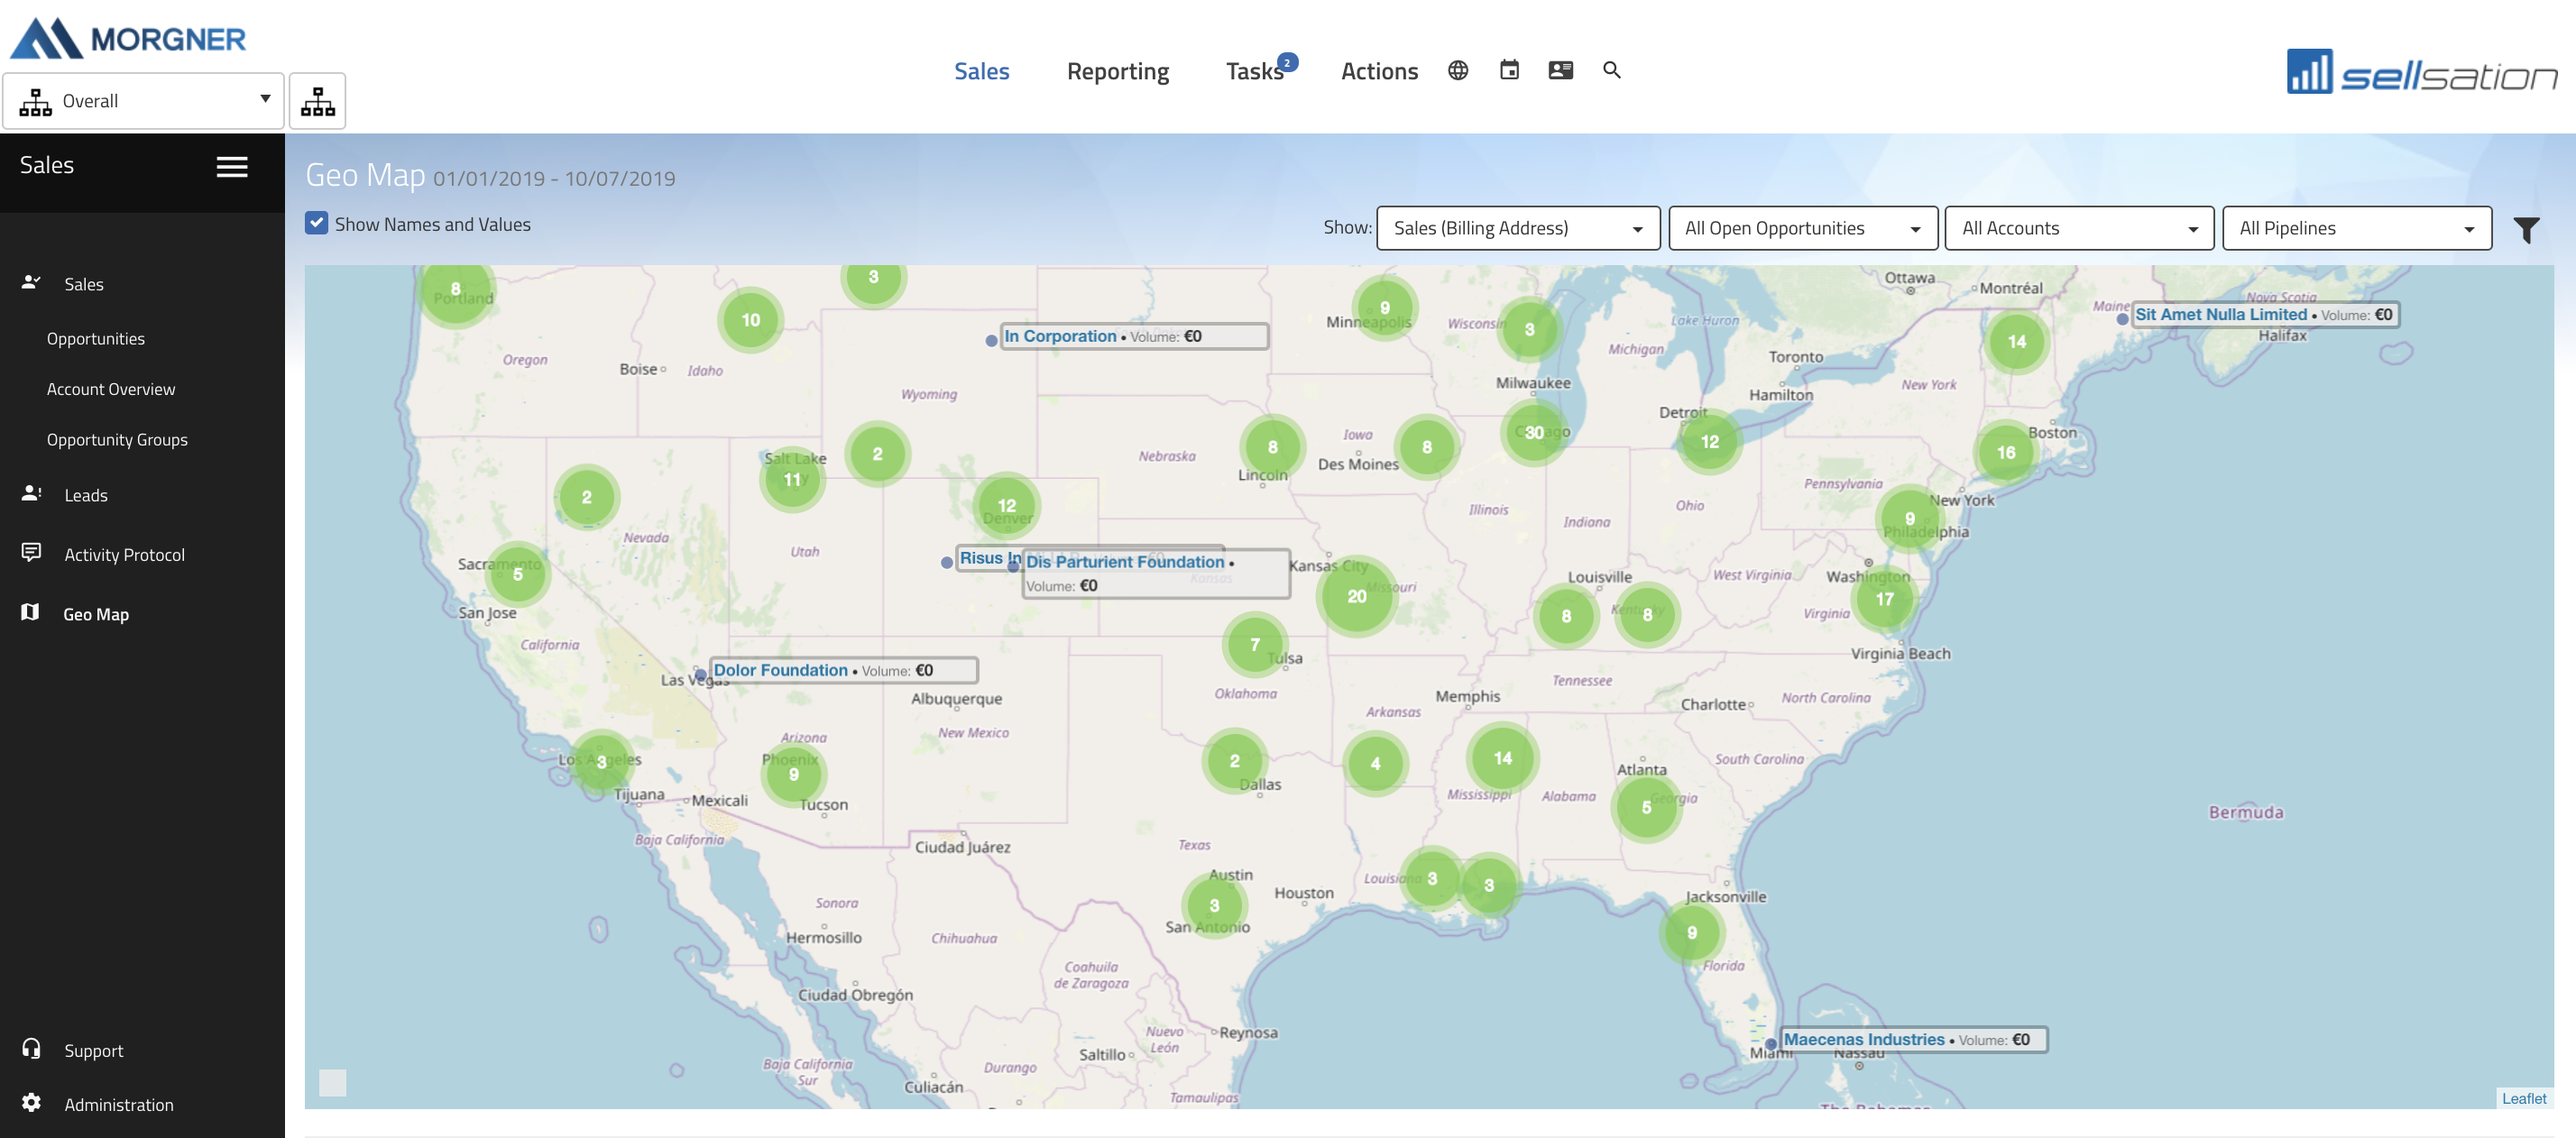The height and width of the screenshot is (1138, 2576).
Task: Click the globe icon in top navigation
Action: [1458, 70]
